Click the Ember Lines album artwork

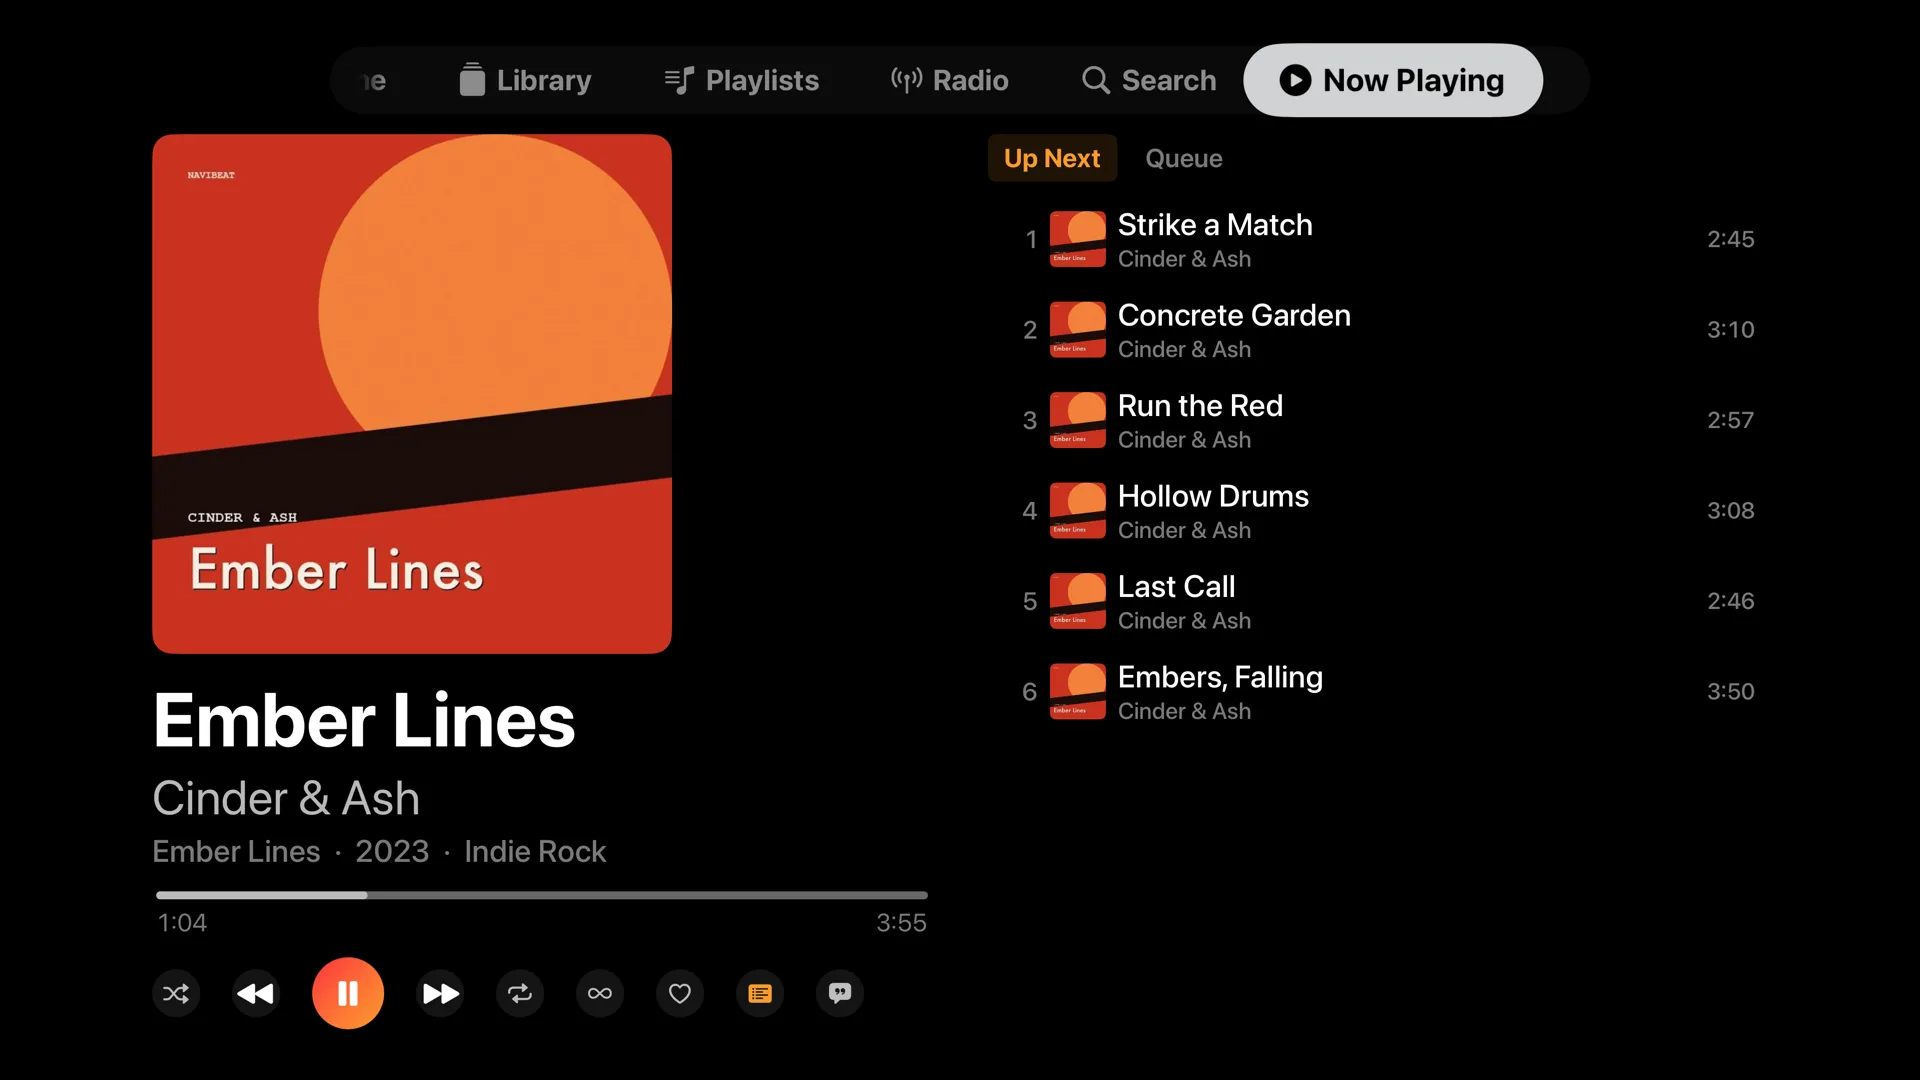point(412,394)
